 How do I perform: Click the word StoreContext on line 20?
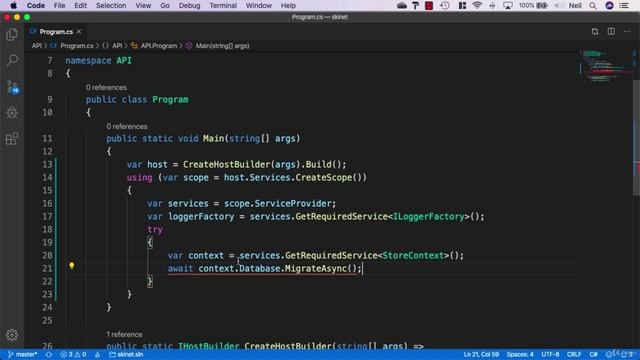click(413, 256)
